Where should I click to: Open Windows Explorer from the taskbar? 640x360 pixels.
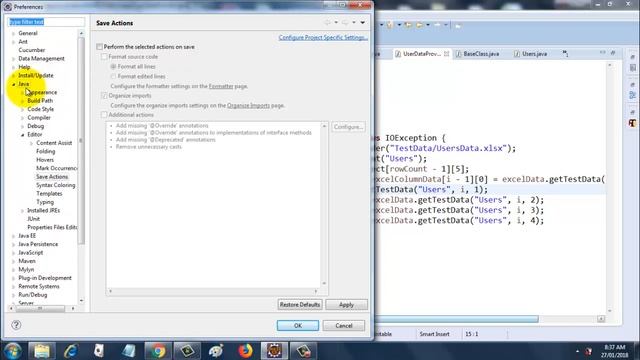coord(42,351)
